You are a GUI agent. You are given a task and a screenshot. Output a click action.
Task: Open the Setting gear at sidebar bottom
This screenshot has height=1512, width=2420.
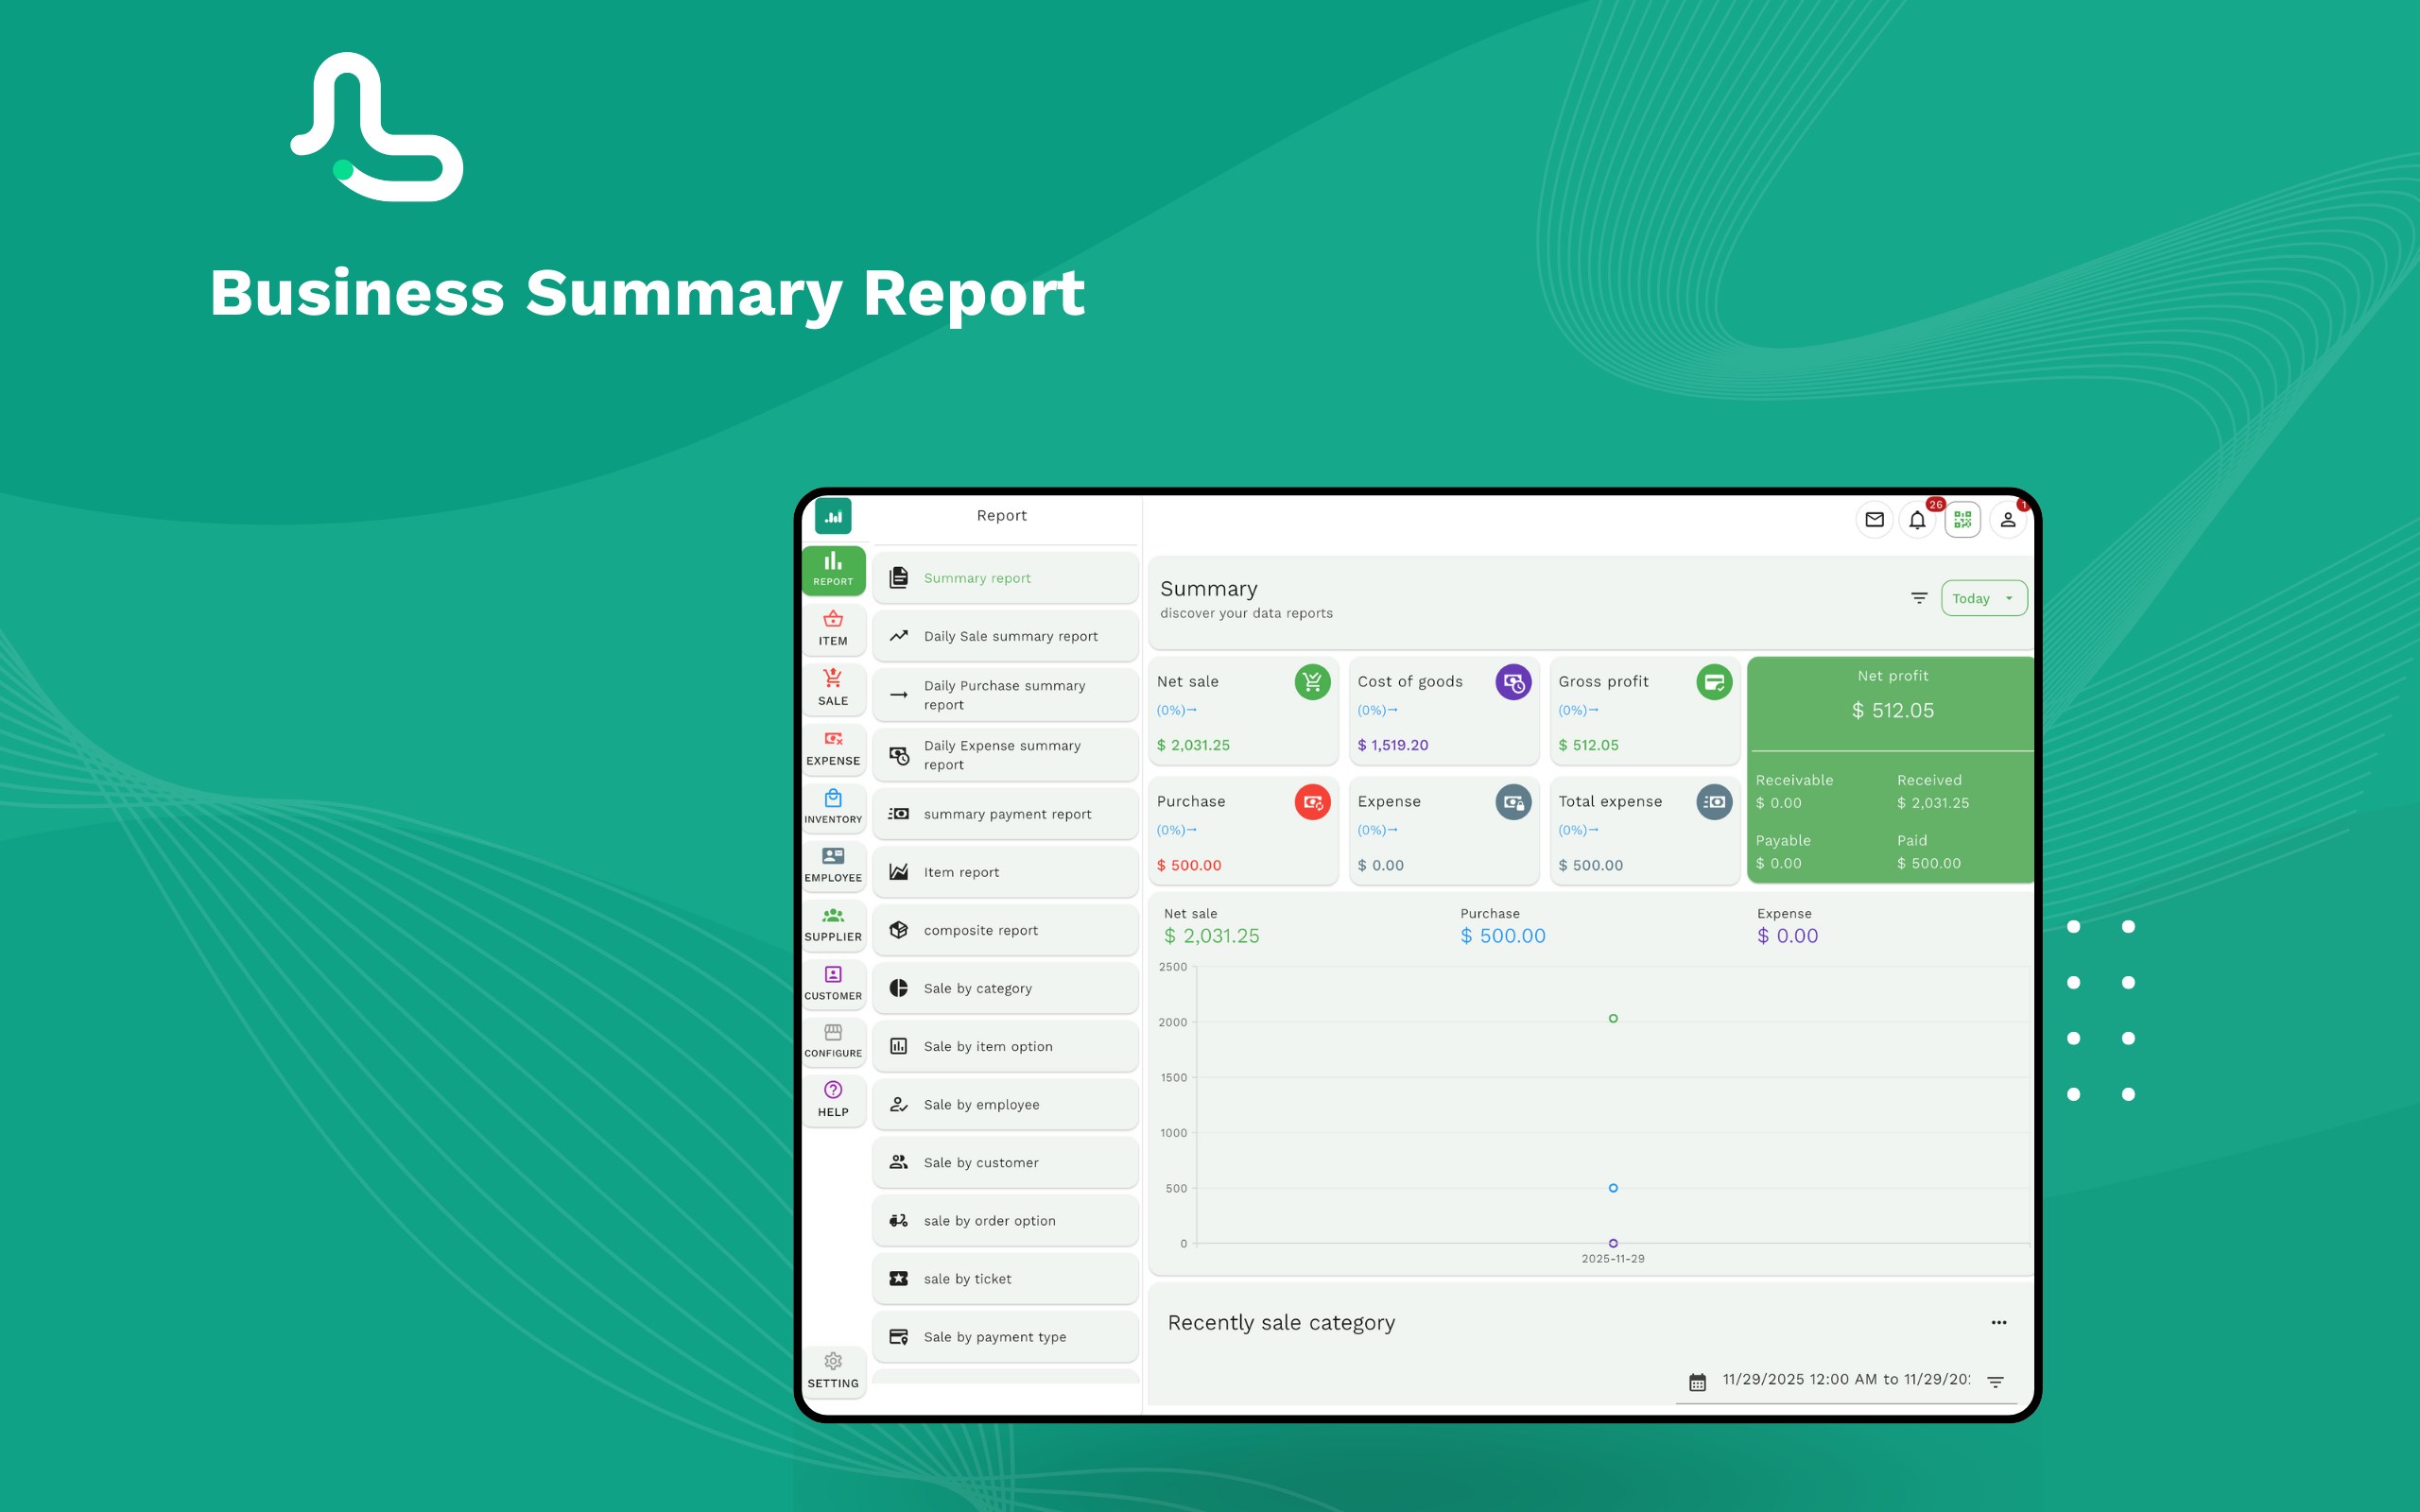click(833, 1371)
